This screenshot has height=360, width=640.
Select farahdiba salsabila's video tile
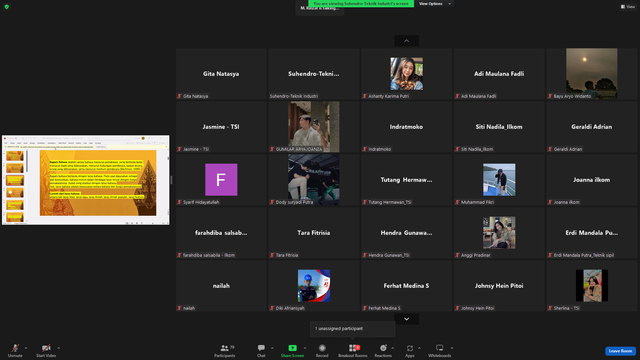(x=221, y=233)
